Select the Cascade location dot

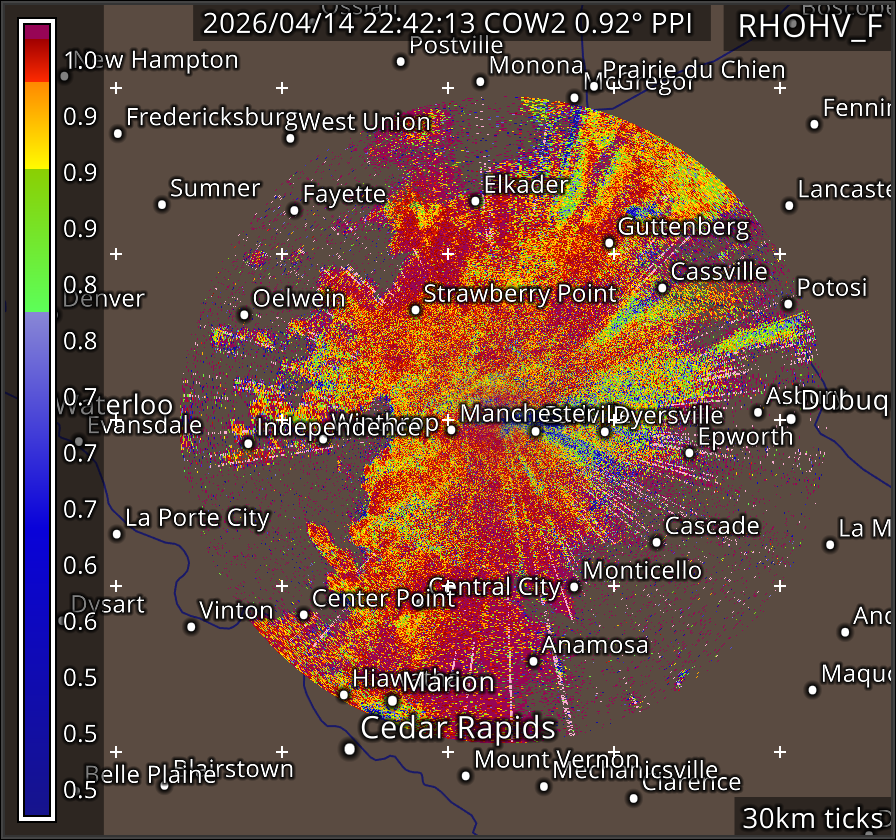pos(656,542)
